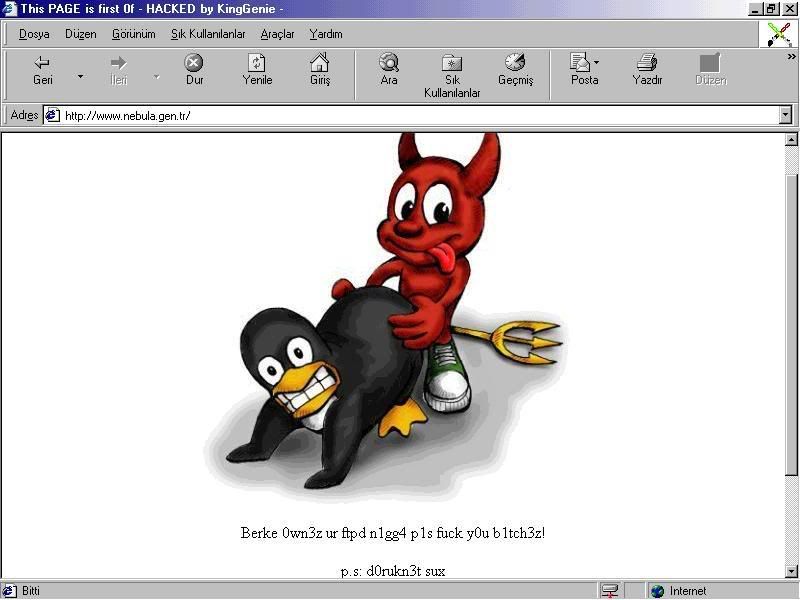Image resolution: width=800 pixels, height=600 pixels.
Task: Go back with the Geri button
Action: click(43, 71)
